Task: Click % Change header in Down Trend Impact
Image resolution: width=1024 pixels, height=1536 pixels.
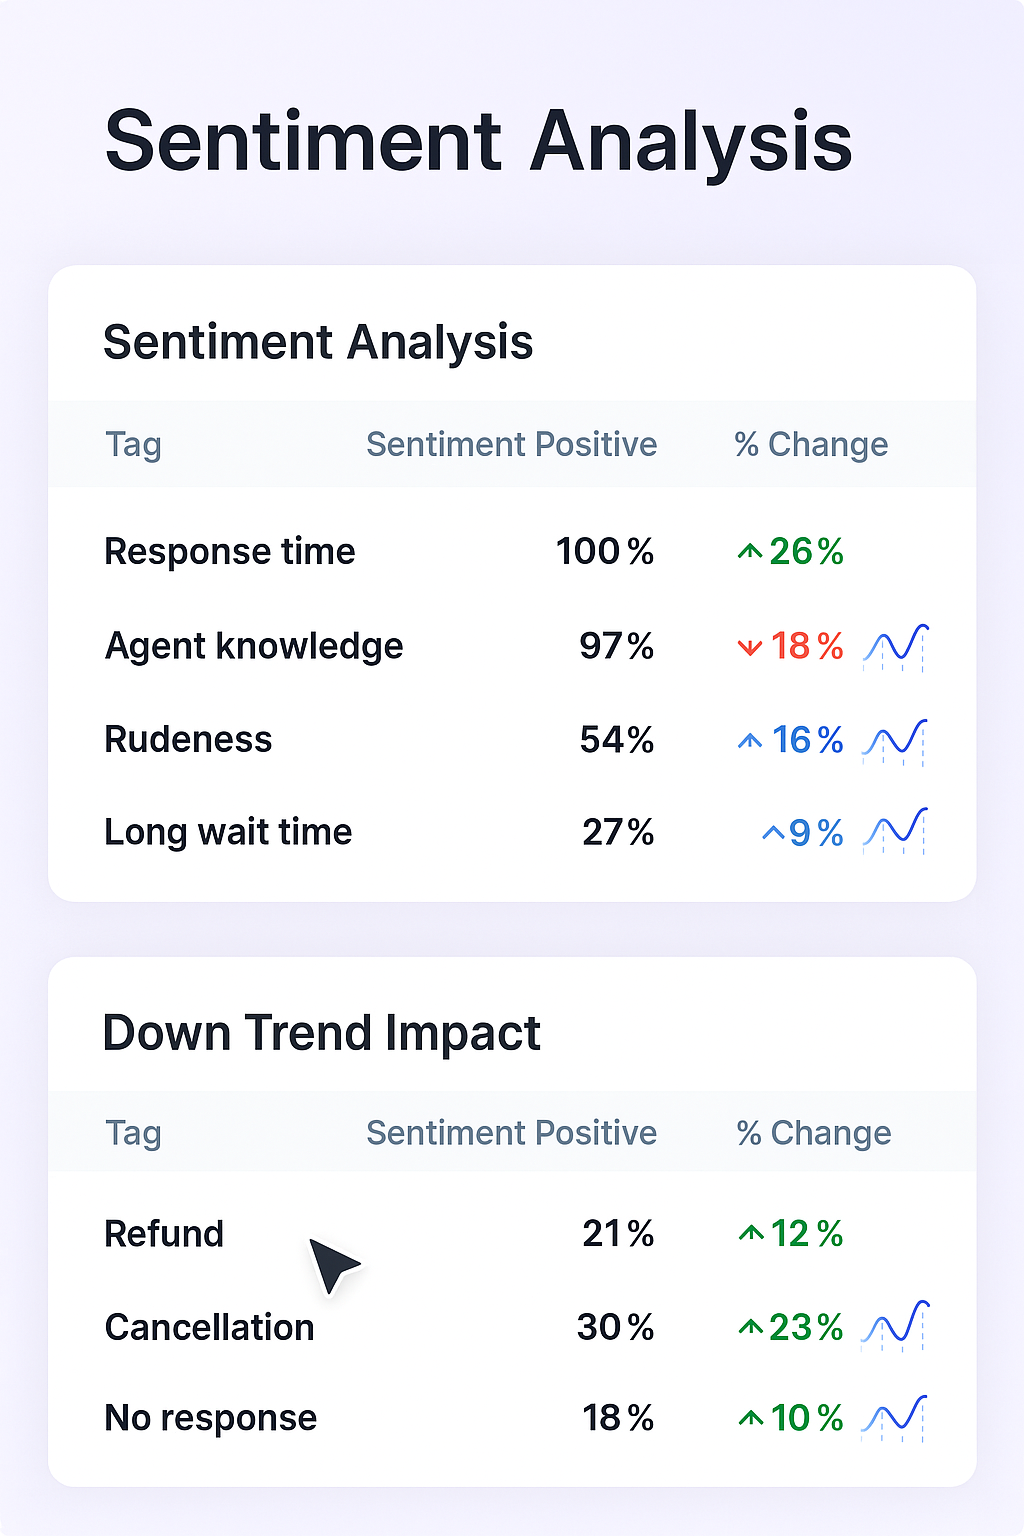Action: tap(813, 1133)
